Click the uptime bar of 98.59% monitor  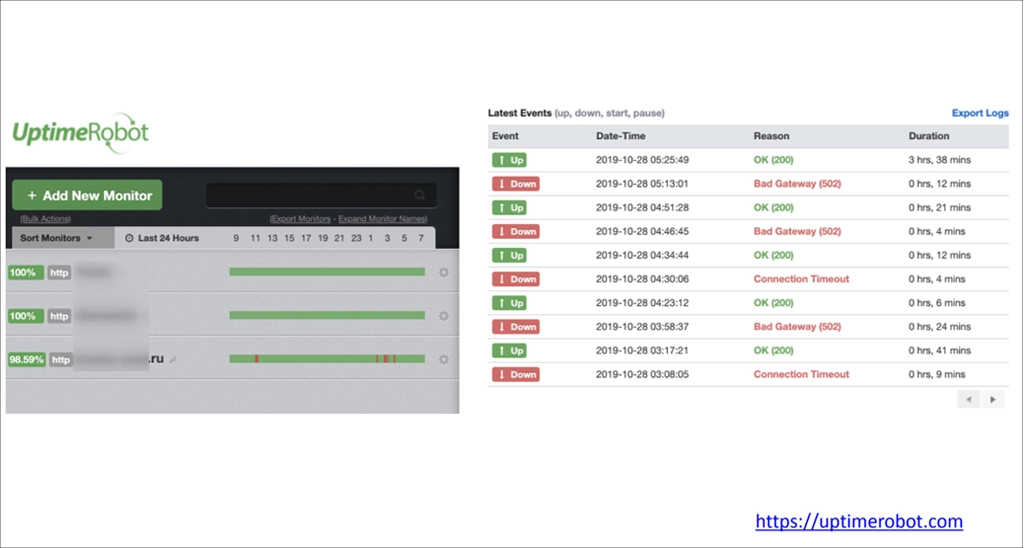tap(327, 359)
